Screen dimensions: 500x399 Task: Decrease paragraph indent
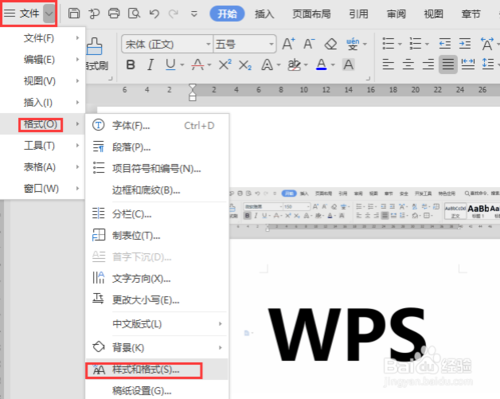point(445,43)
